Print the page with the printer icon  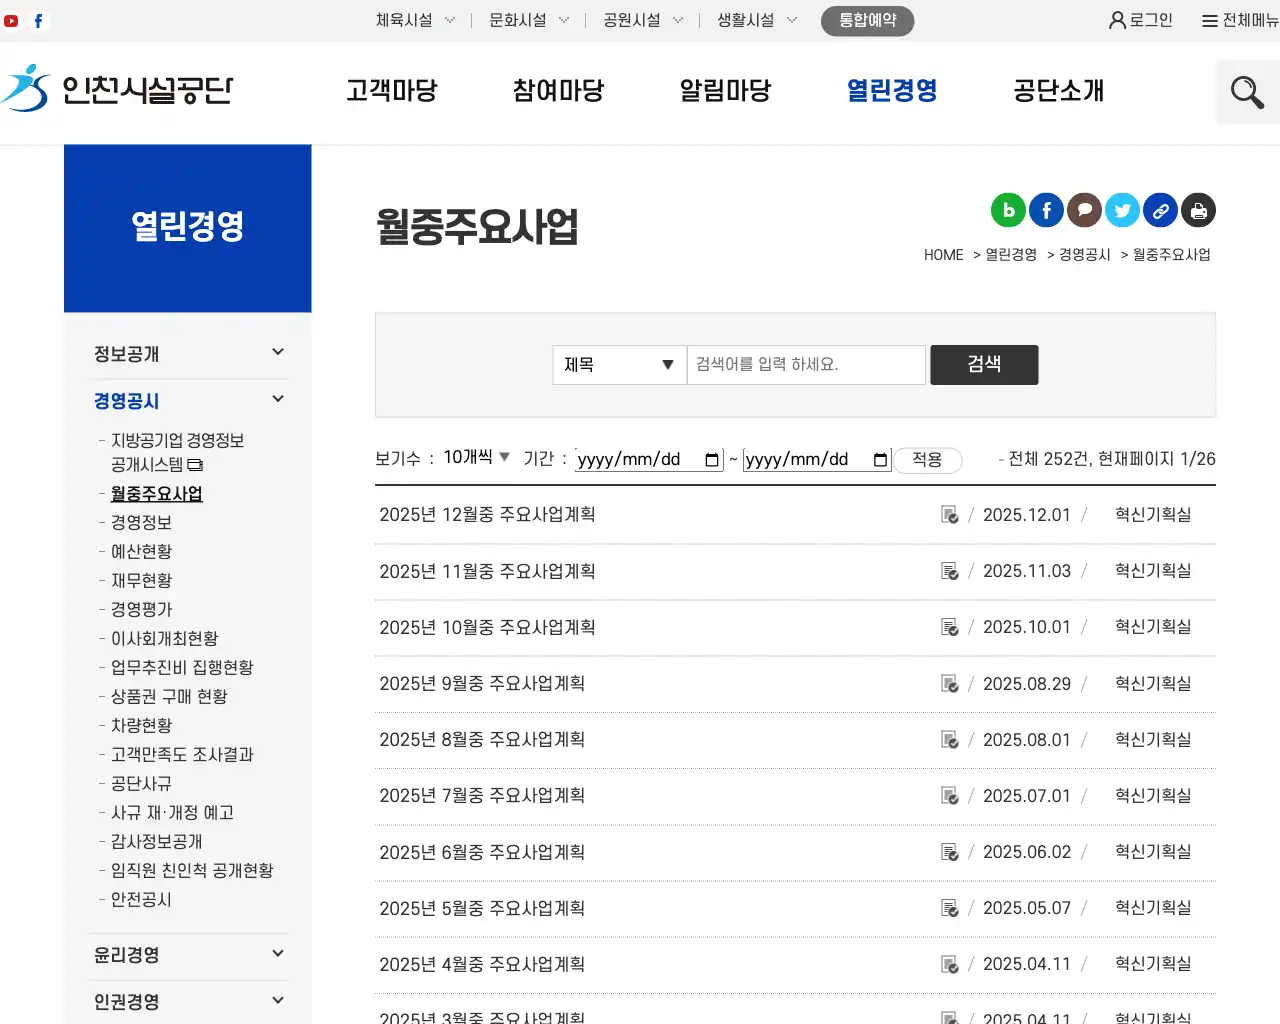pyautogui.click(x=1198, y=210)
